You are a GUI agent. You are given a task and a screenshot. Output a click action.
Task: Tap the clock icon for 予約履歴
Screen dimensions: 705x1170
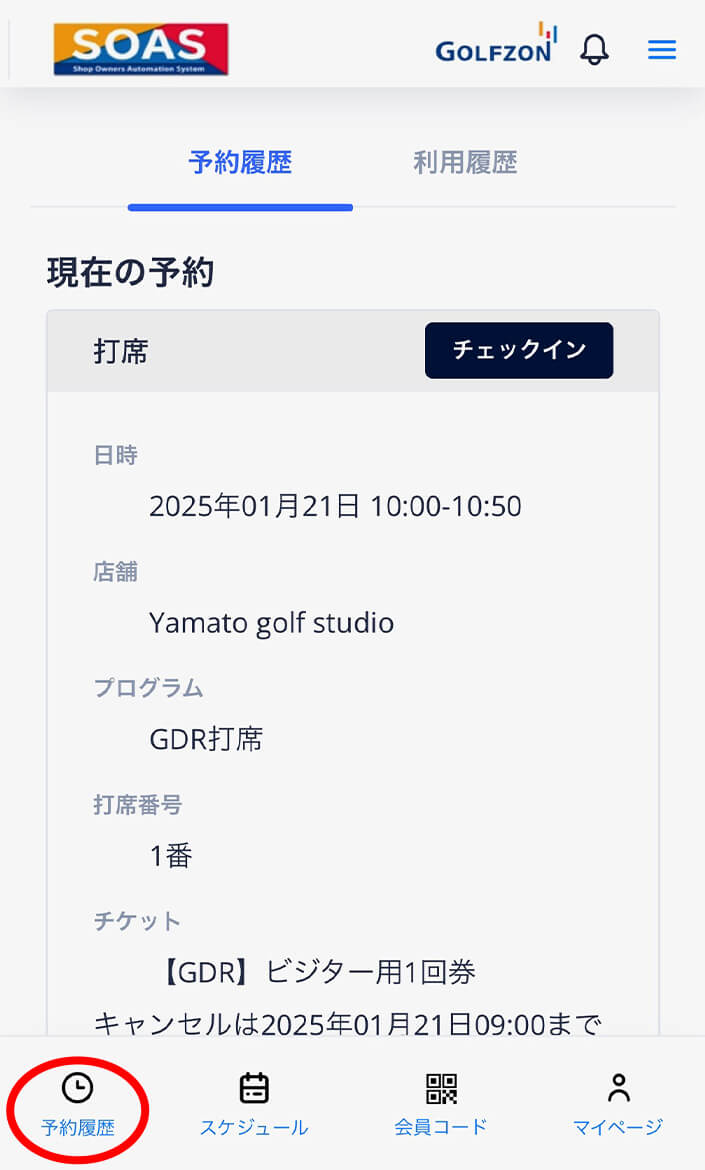point(78,1088)
